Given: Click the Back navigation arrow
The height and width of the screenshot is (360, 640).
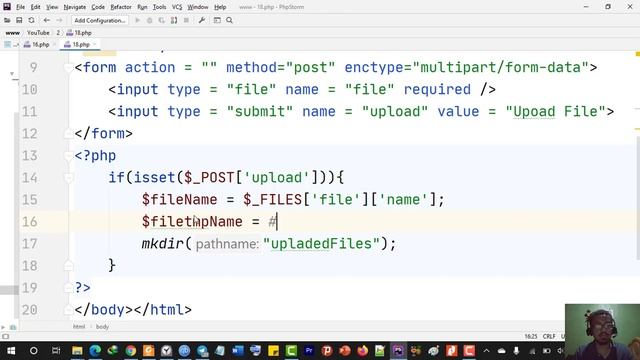Looking at the screenshot, I should pyautogui.click(x=47, y=20).
